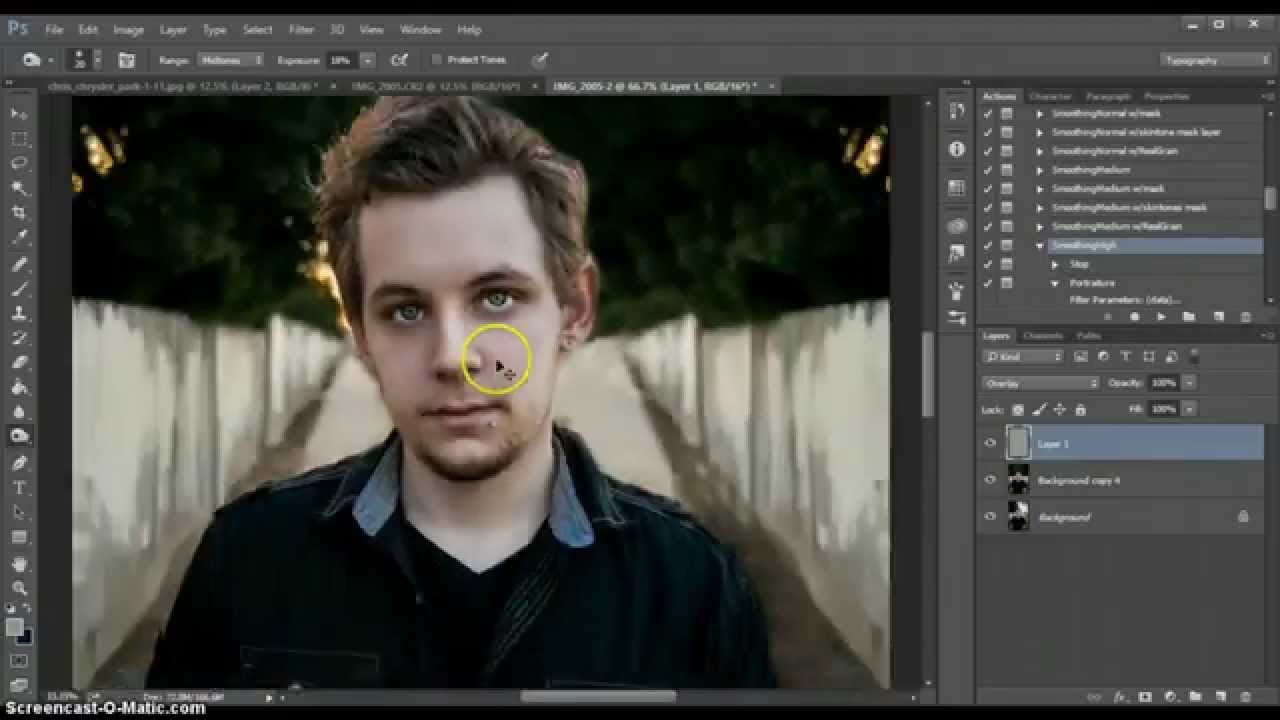The image size is (1280, 720).
Task: Open the layer Fill dropdown arrow
Action: coord(1189,409)
